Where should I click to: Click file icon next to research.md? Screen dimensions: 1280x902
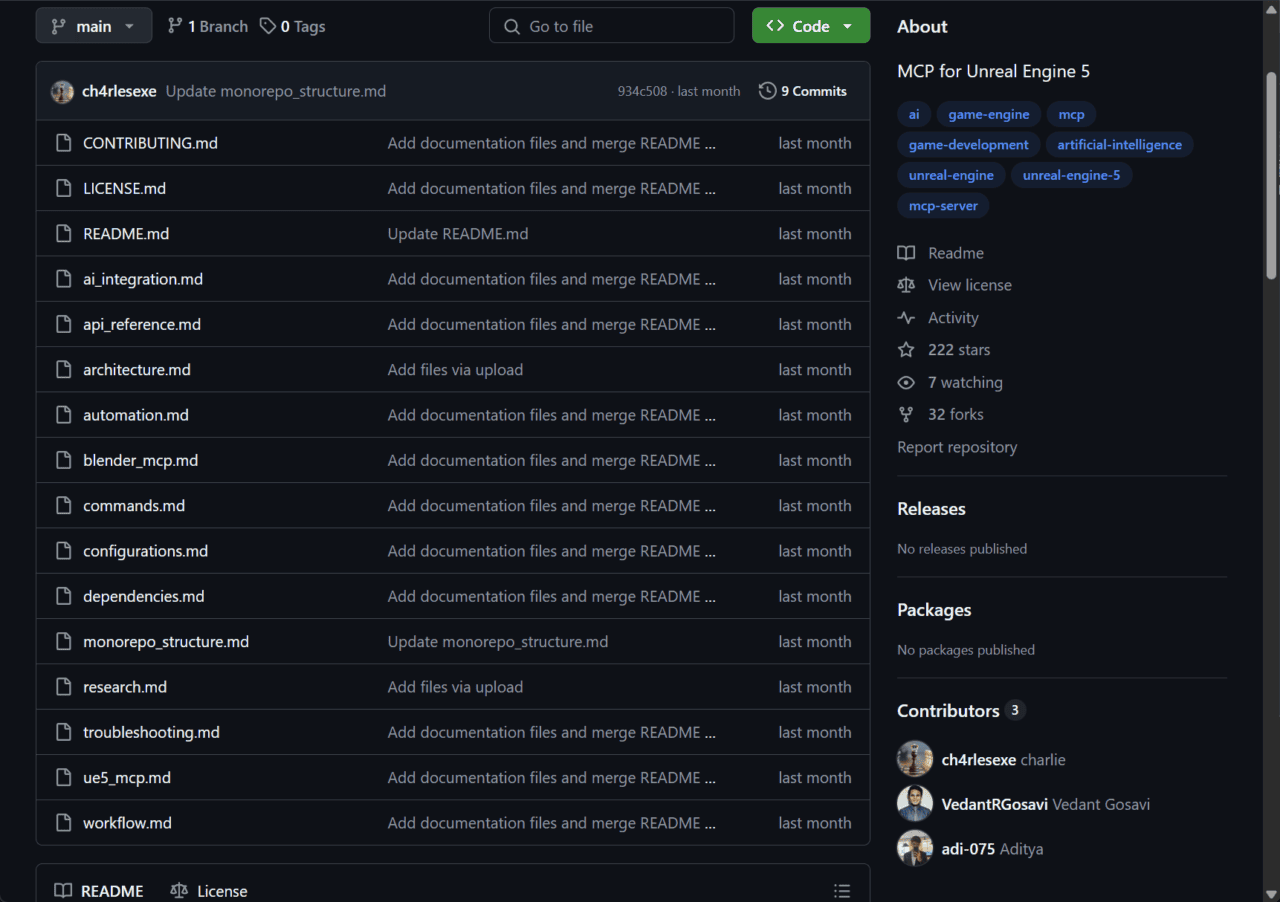tap(64, 687)
